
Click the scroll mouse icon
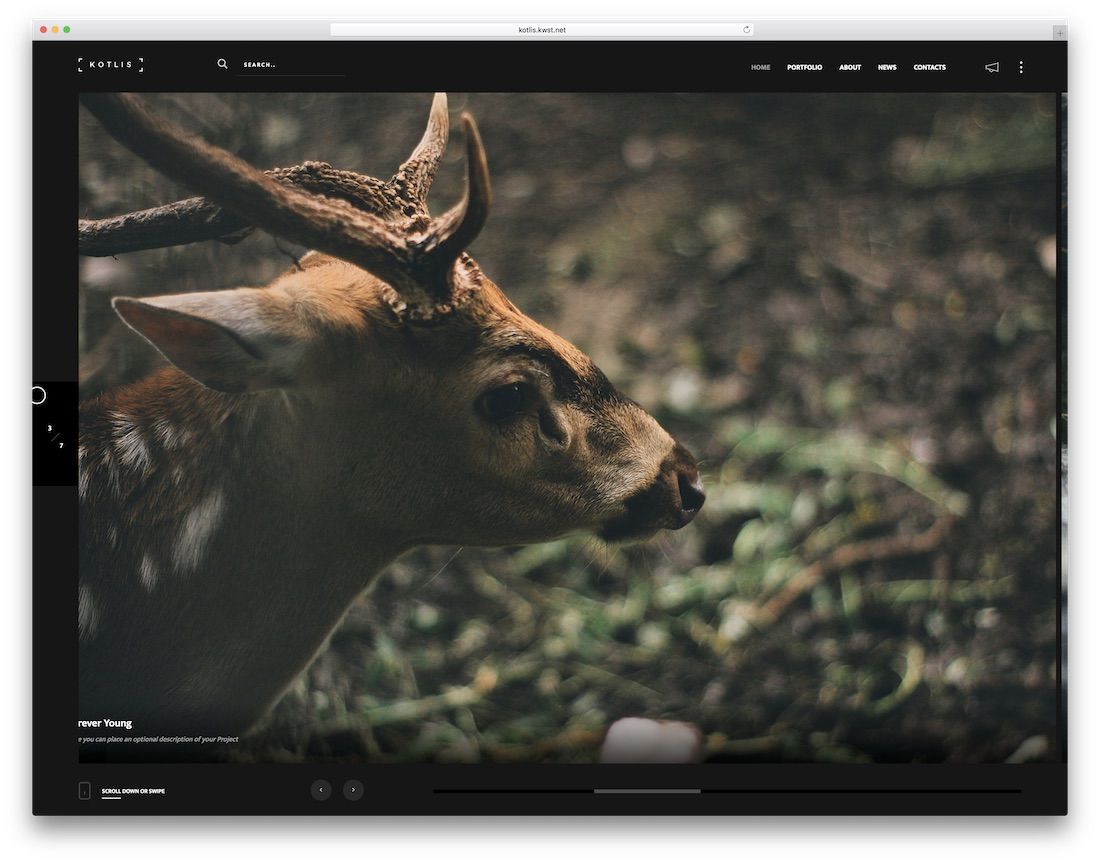tap(84, 790)
